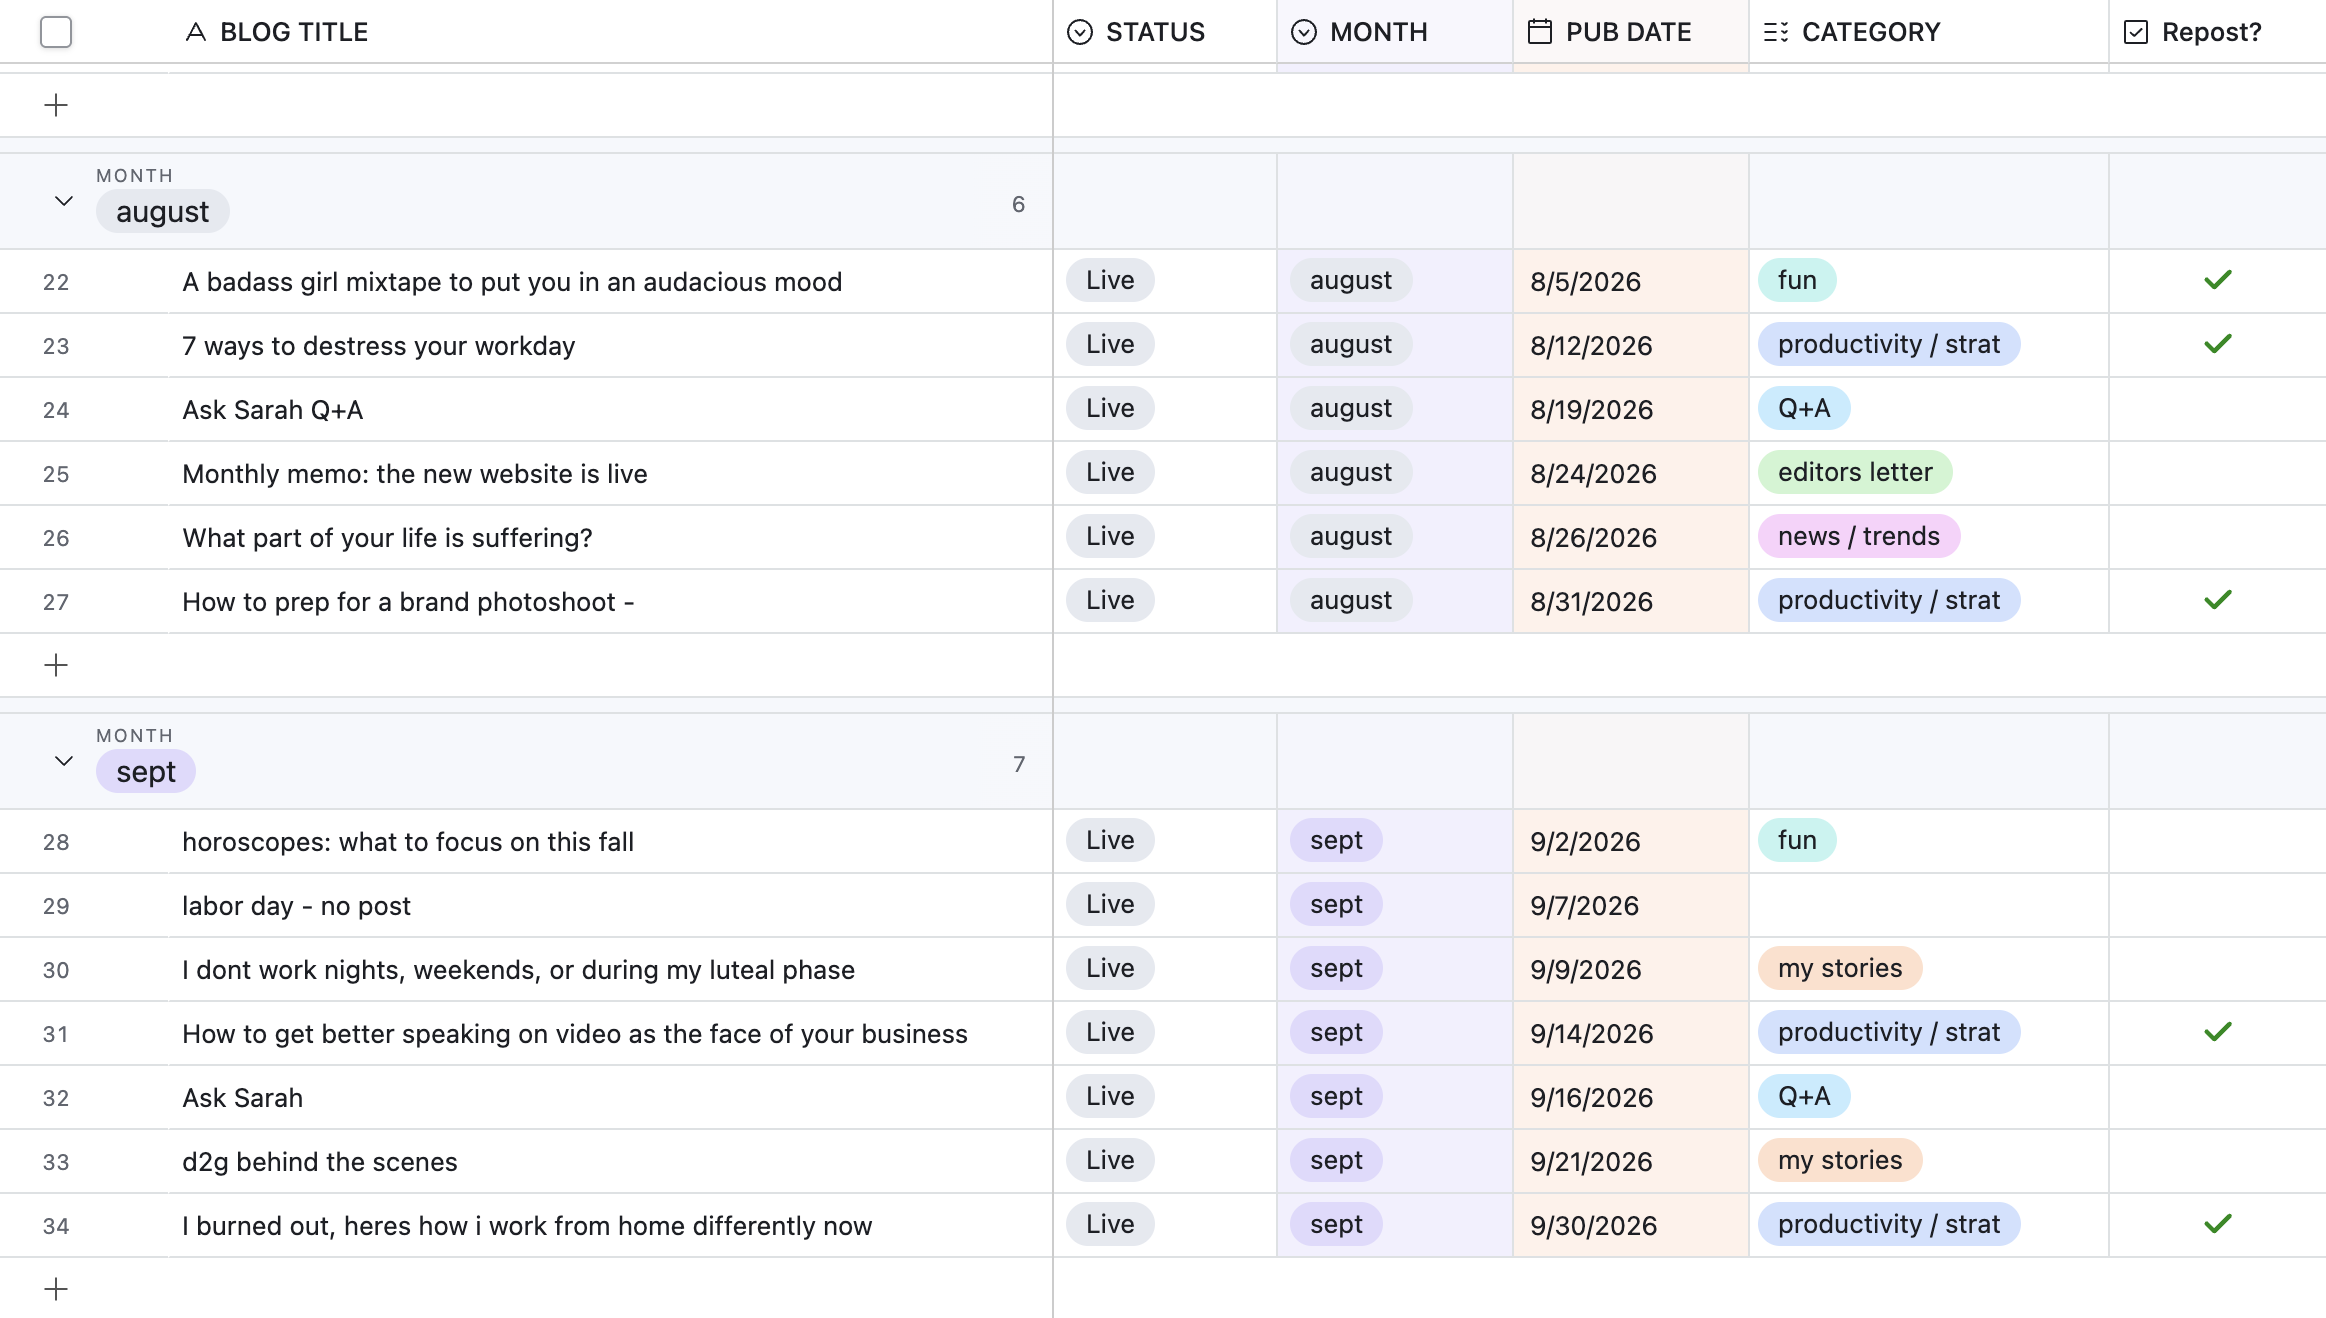The width and height of the screenshot is (2326, 1318).
Task: Collapse the august month group
Action: 64,201
